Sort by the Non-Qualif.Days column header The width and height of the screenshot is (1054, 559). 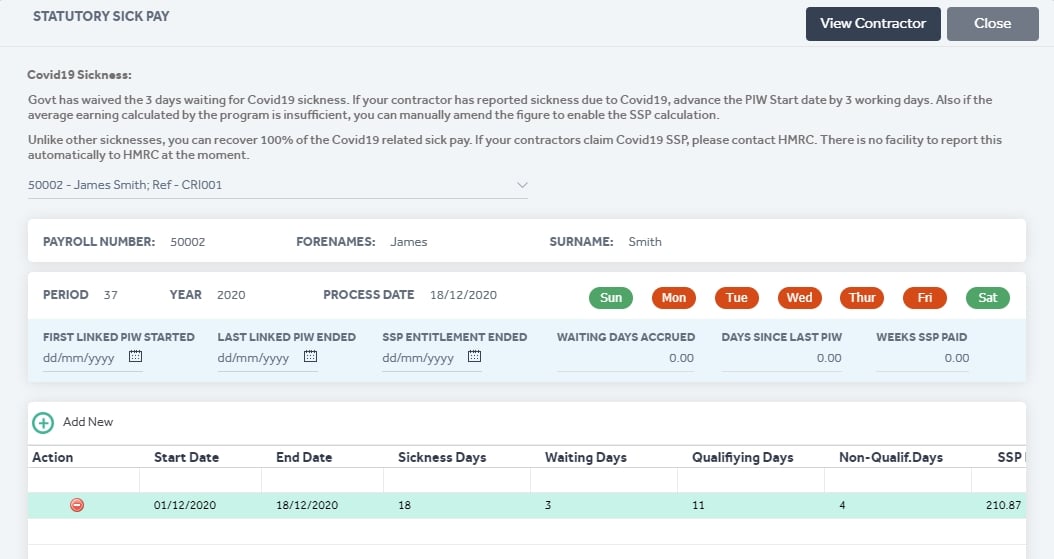click(891, 458)
